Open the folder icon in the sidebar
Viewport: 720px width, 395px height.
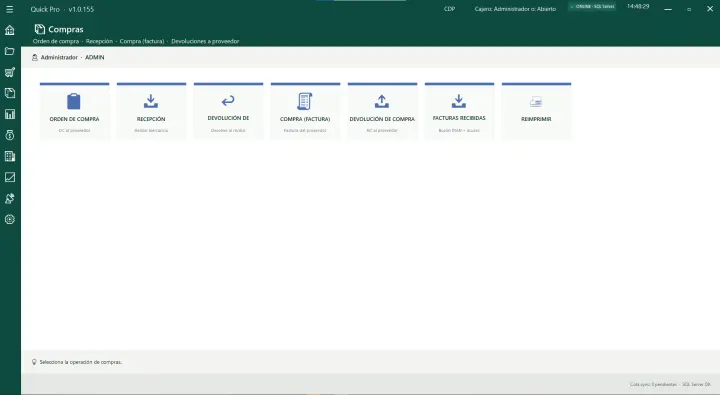tap(10, 51)
